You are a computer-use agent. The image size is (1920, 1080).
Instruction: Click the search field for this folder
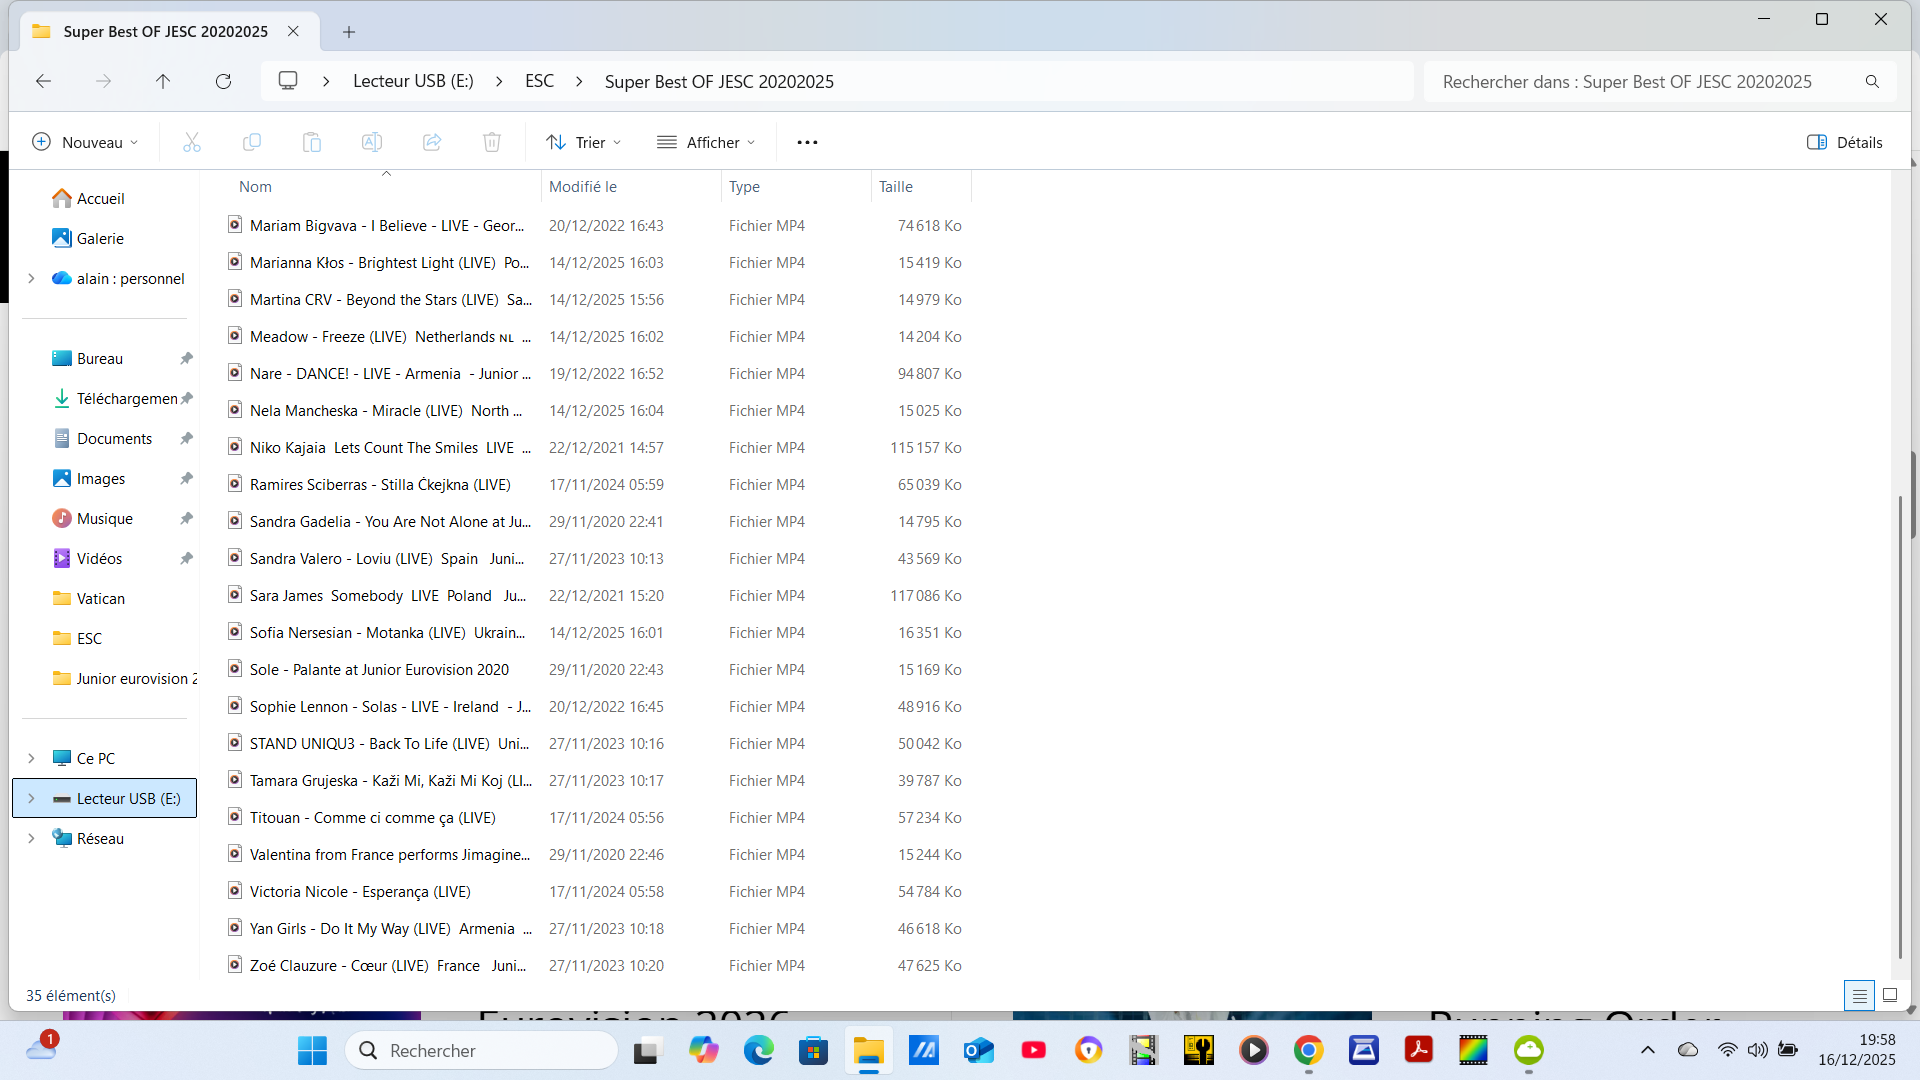(x=1640, y=81)
